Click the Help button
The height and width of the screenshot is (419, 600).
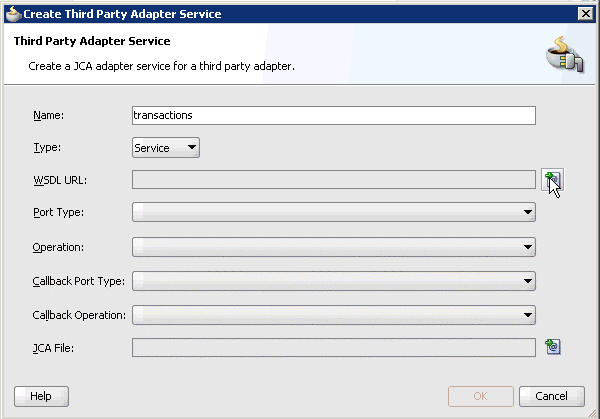[x=41, y=396]
